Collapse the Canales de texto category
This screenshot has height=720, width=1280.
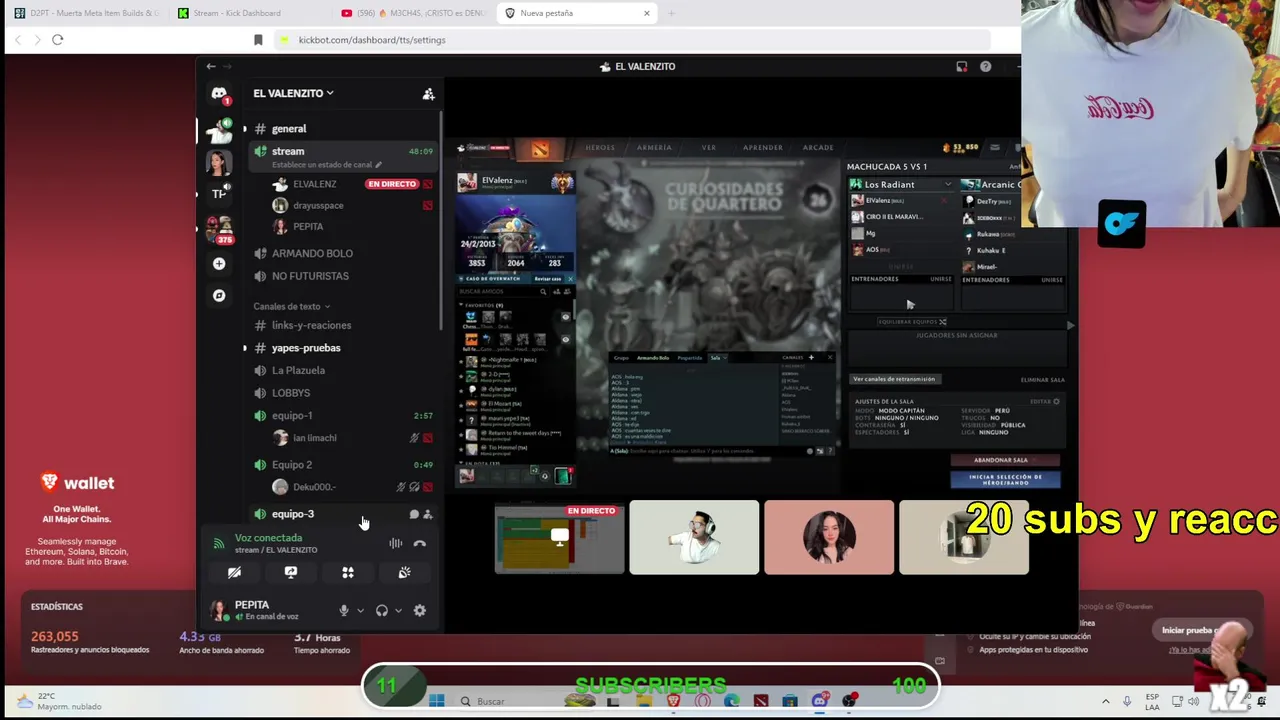pos(291,306)
